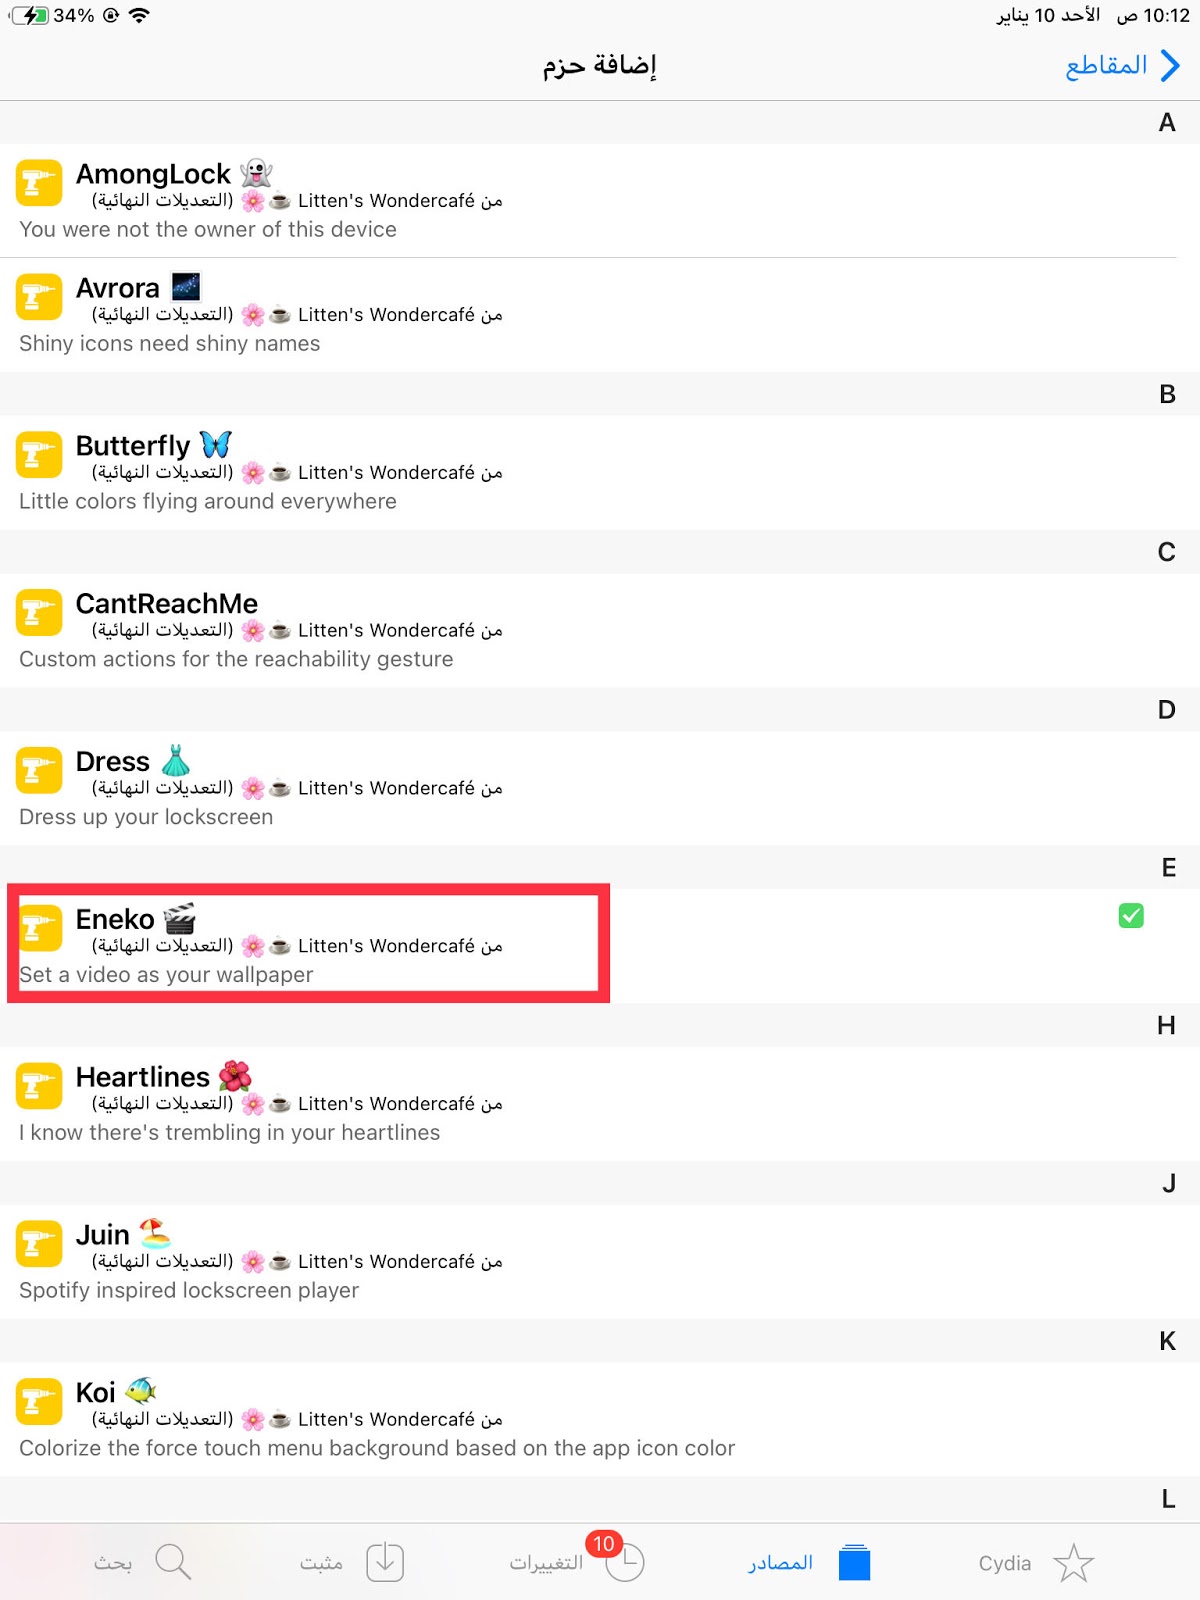The width and height of the screenshot is (1200, 1600).
Task: Open the Avrora package entry
Action: coord(600,315)
